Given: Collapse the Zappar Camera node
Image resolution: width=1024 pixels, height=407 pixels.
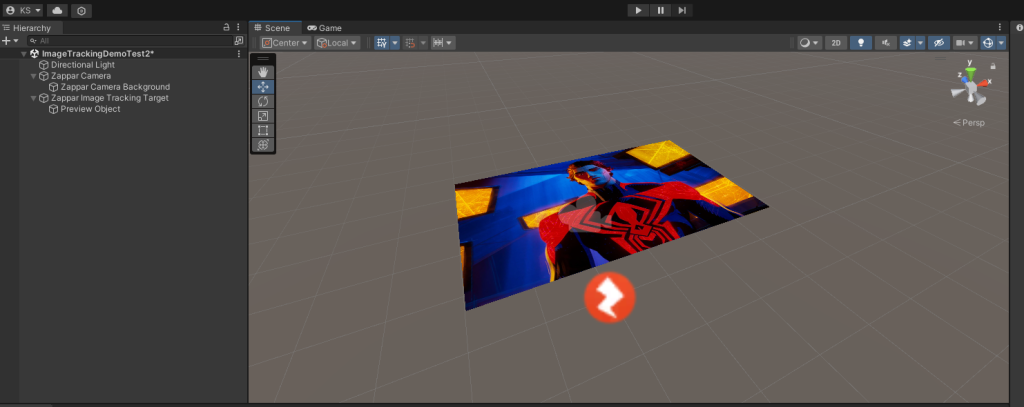Looking at the screenshot, I should pos(34,76).
